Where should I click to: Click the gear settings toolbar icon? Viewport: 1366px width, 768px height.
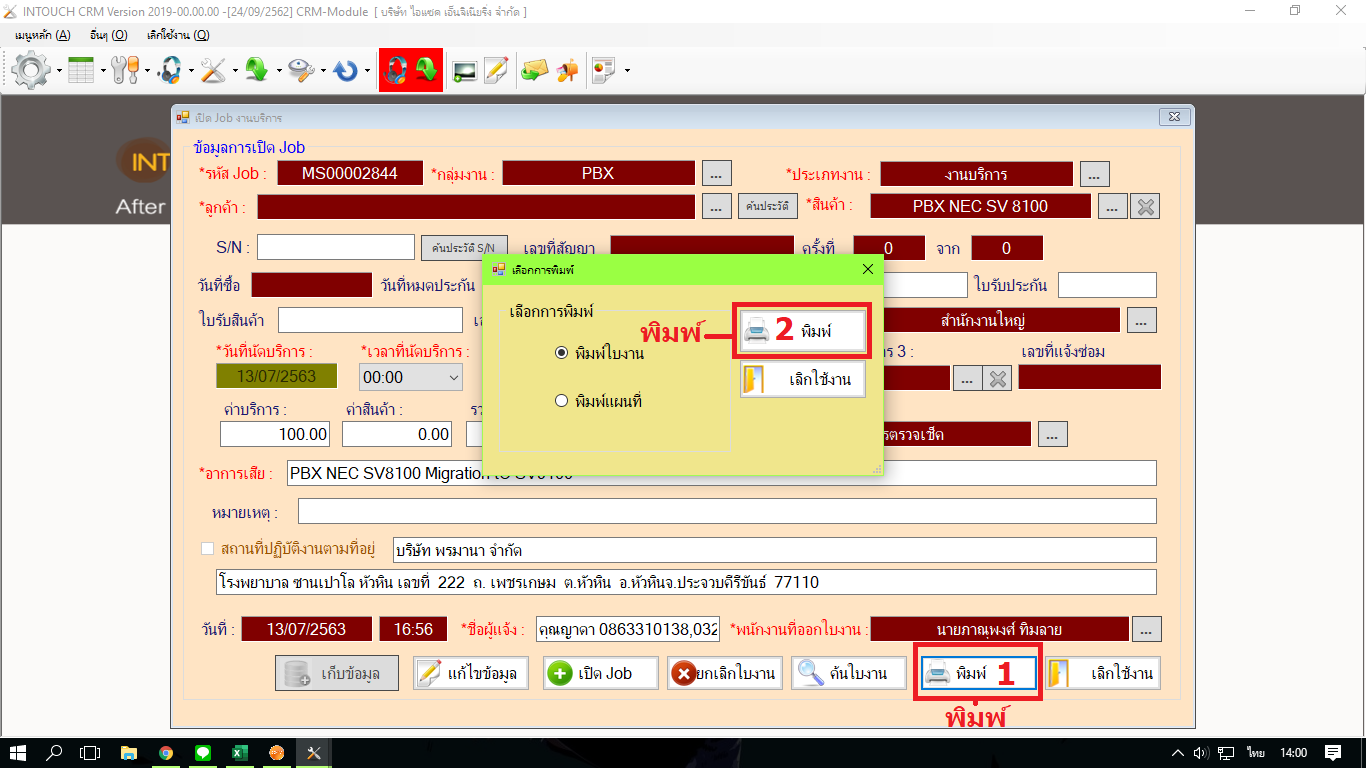[x=31, y=70]
